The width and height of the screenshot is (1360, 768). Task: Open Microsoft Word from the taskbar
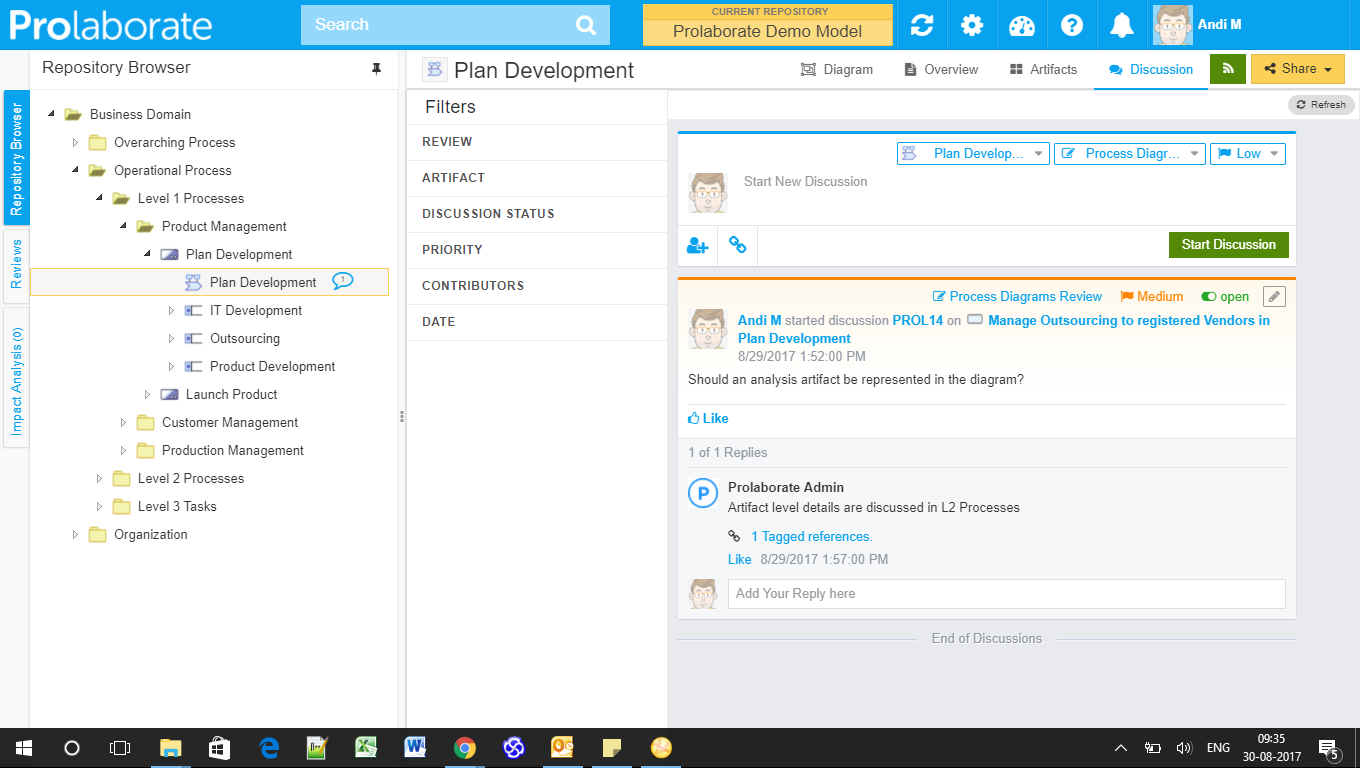(415, 748)
